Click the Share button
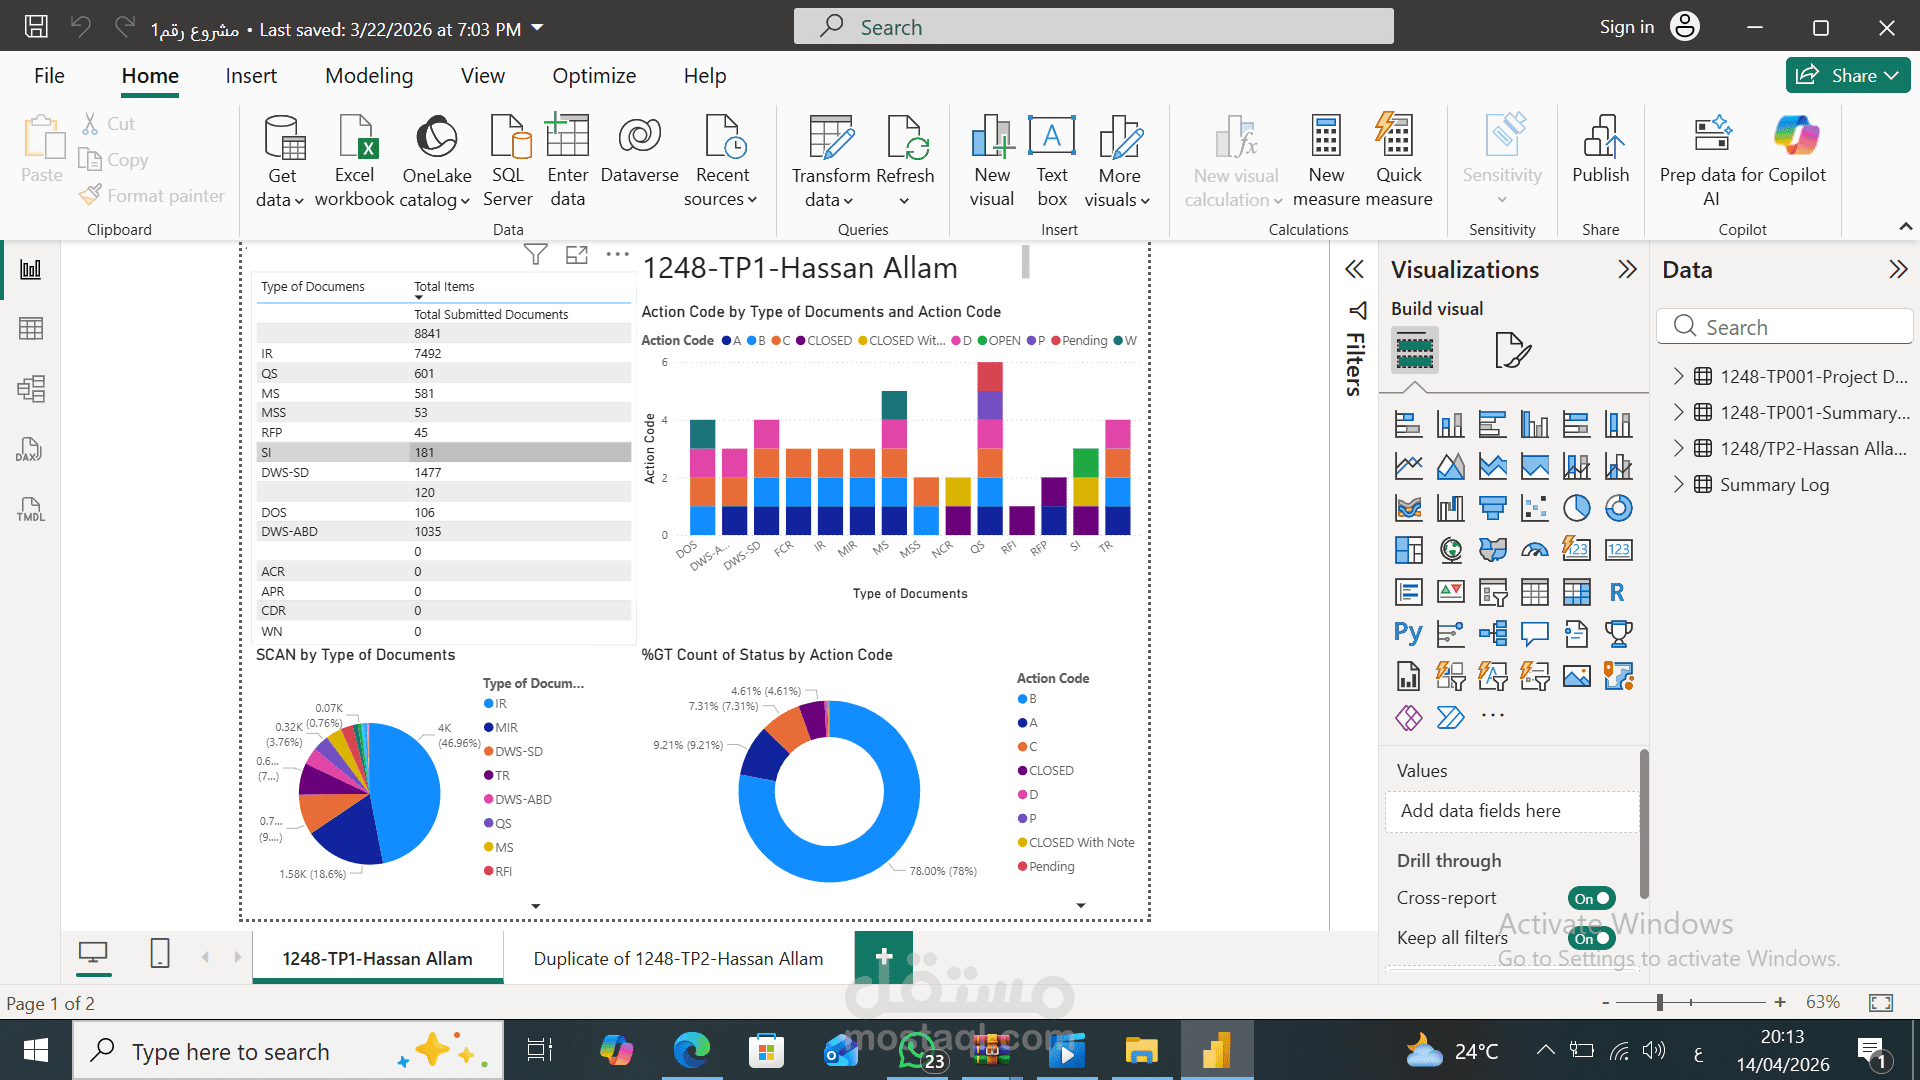The image size is (1920, 1080). 1847,75
